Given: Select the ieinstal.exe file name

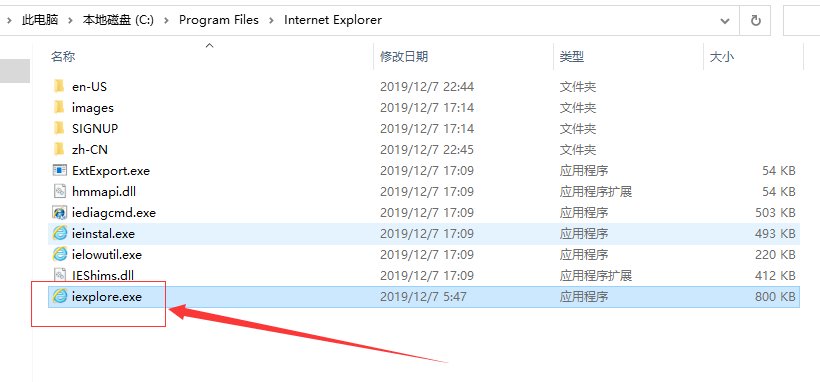Looking at the screenshot, I should point(104,233).
